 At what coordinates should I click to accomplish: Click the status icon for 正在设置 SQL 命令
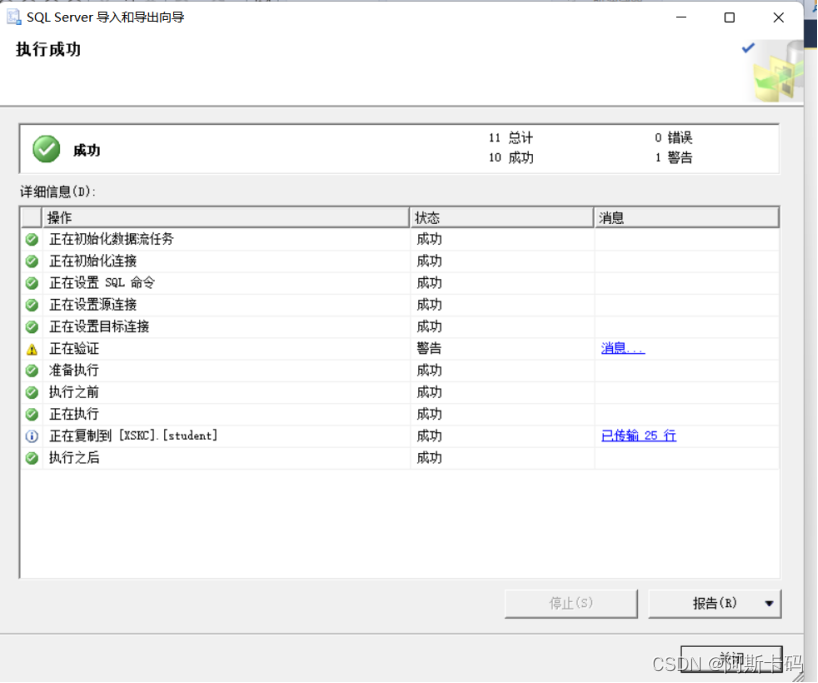[32, 283]
